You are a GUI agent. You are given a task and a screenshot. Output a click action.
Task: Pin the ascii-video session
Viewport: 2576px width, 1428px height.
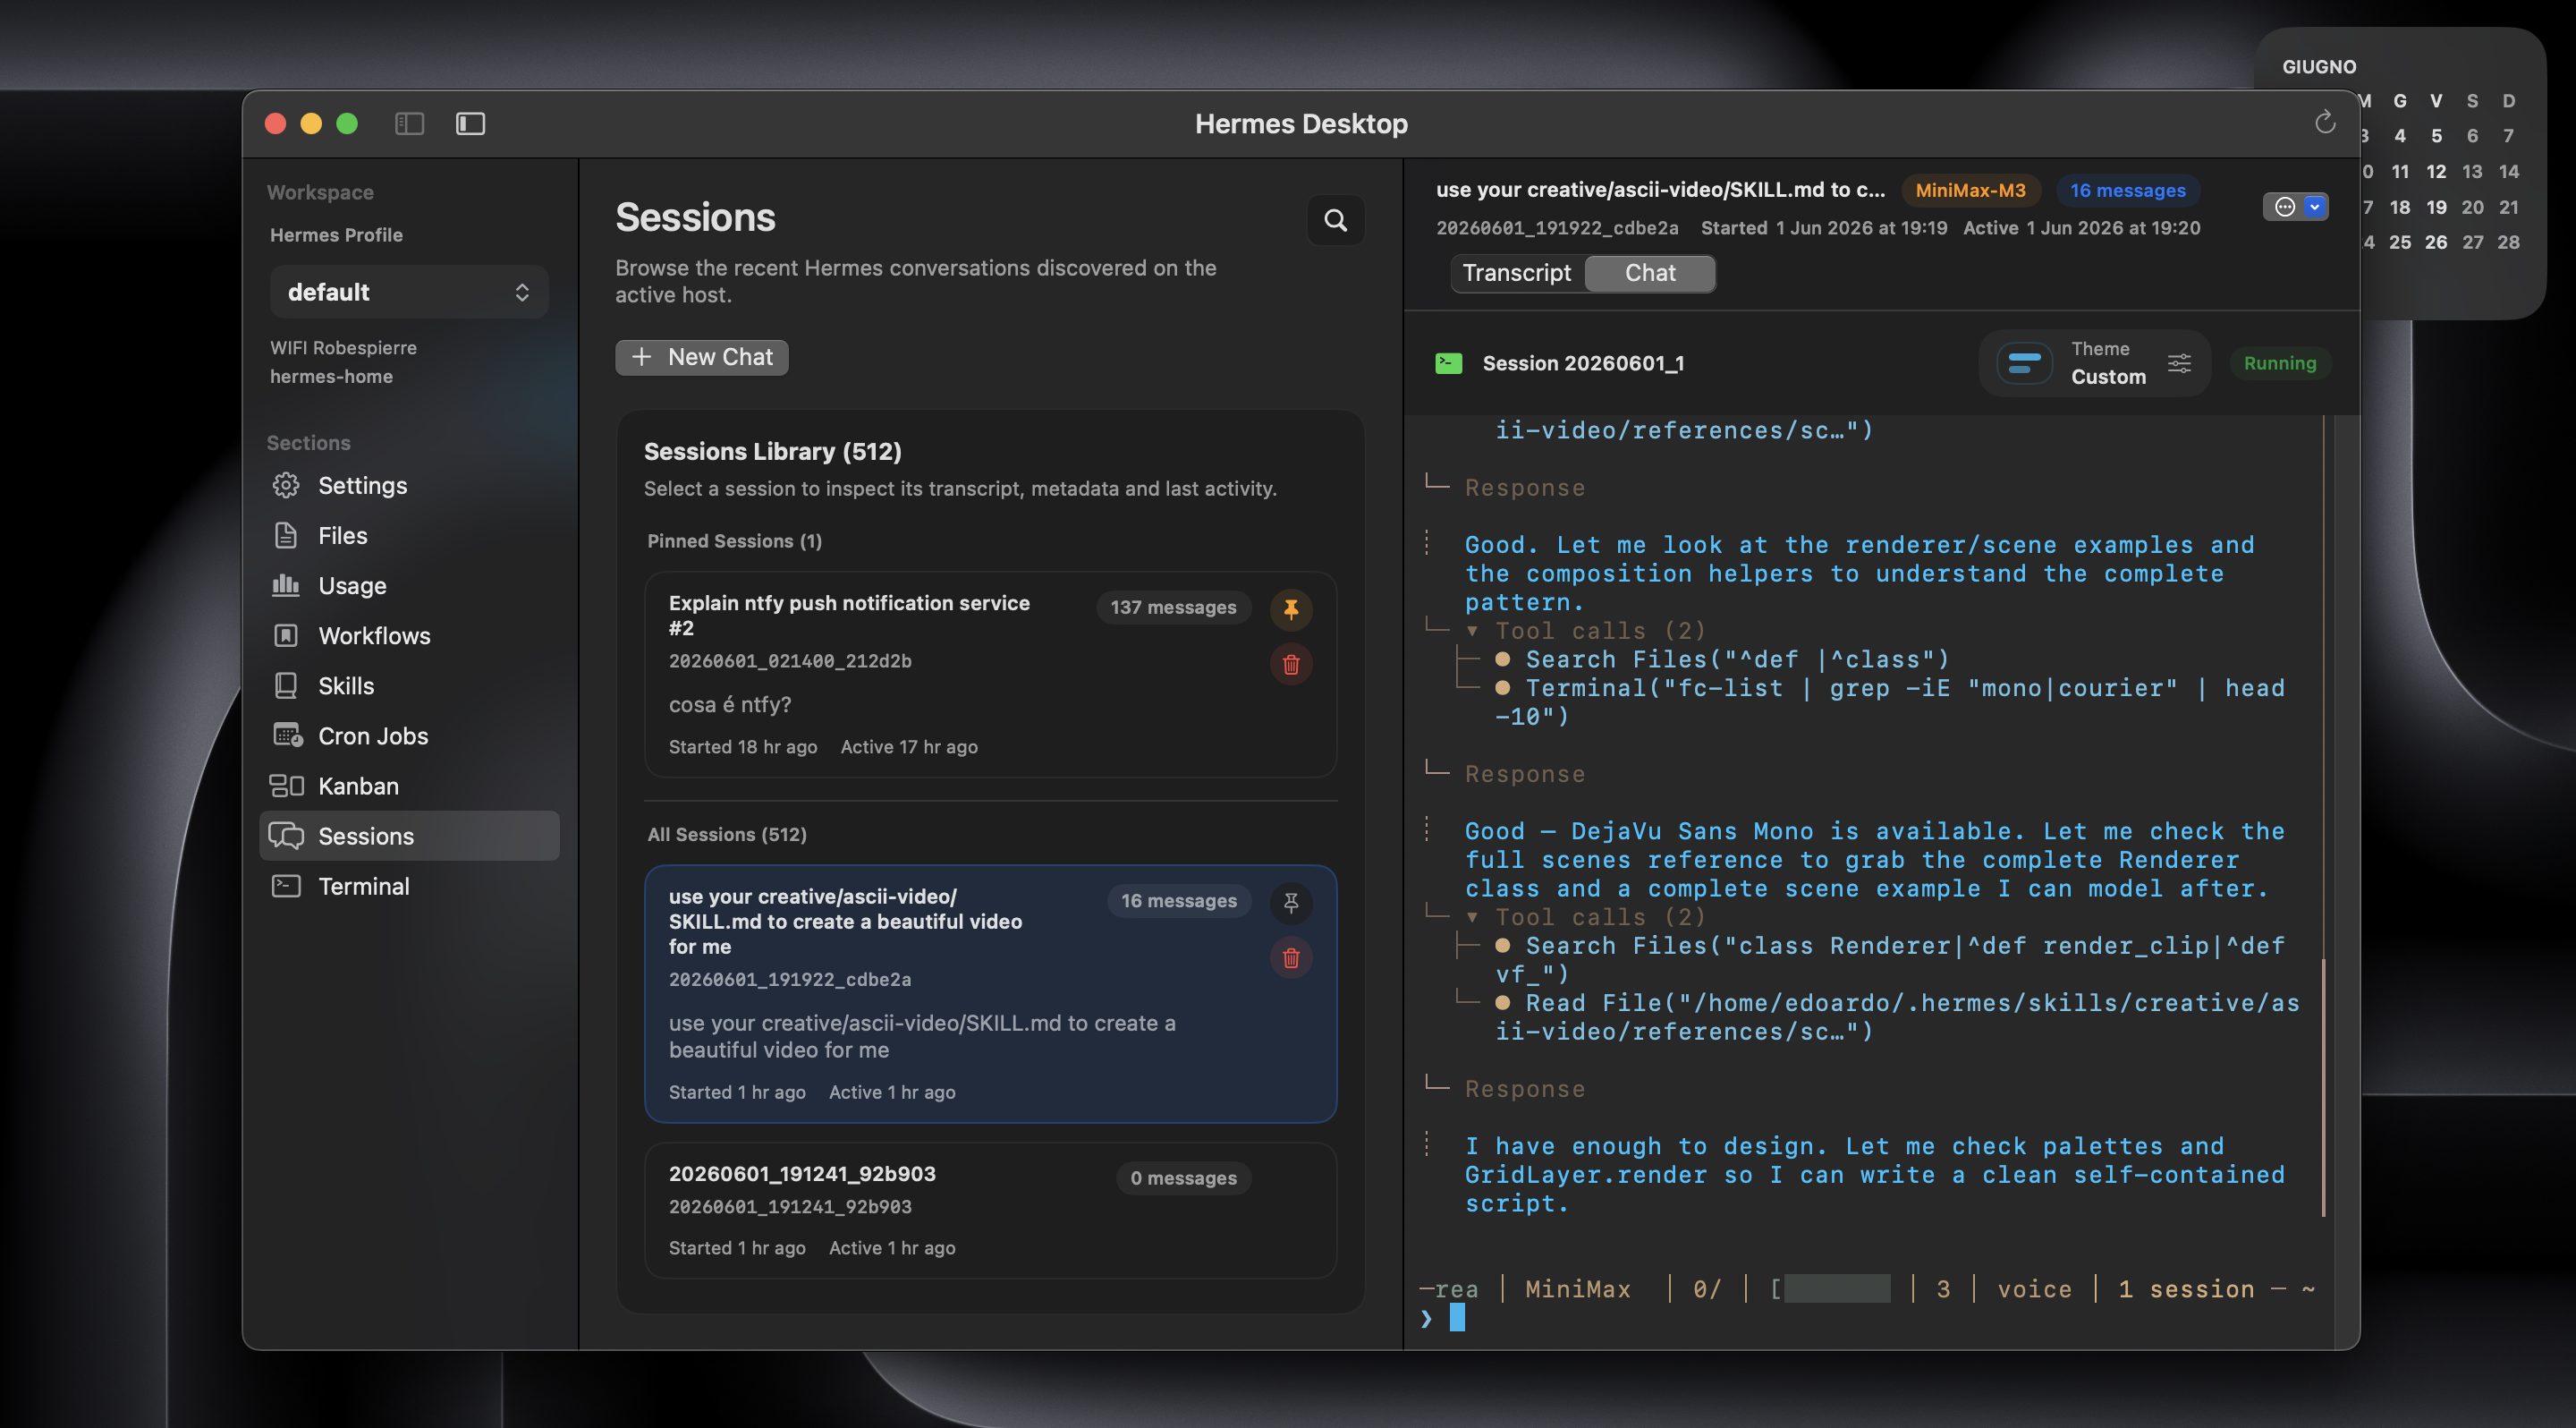[x=1291, y=903]
